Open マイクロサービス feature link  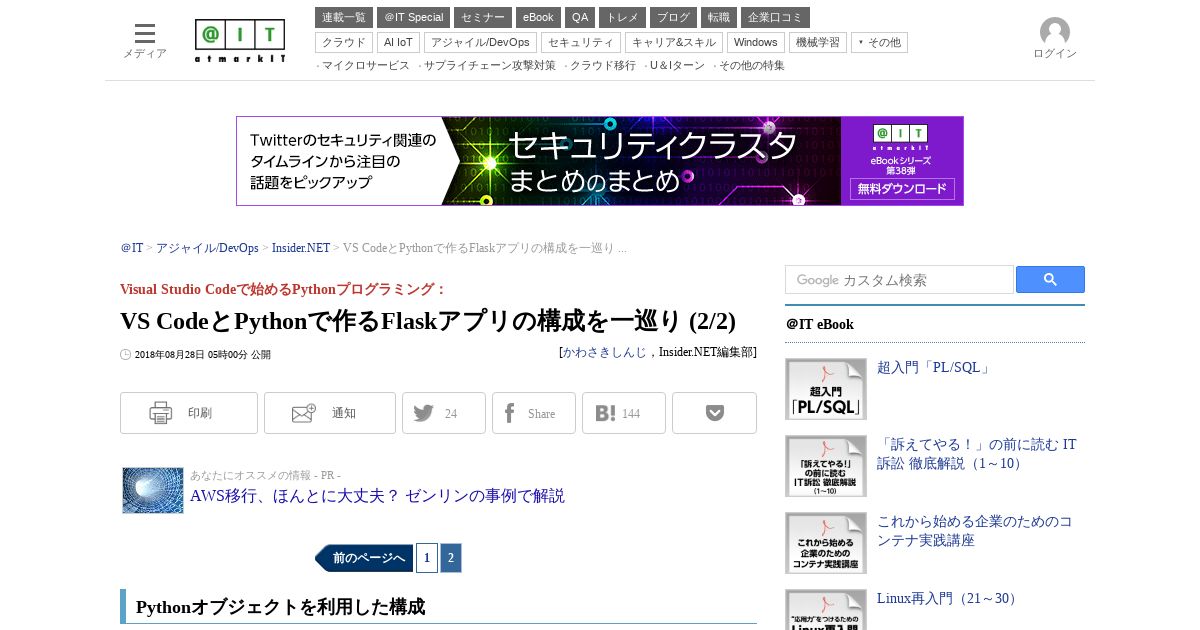point(365,65)
